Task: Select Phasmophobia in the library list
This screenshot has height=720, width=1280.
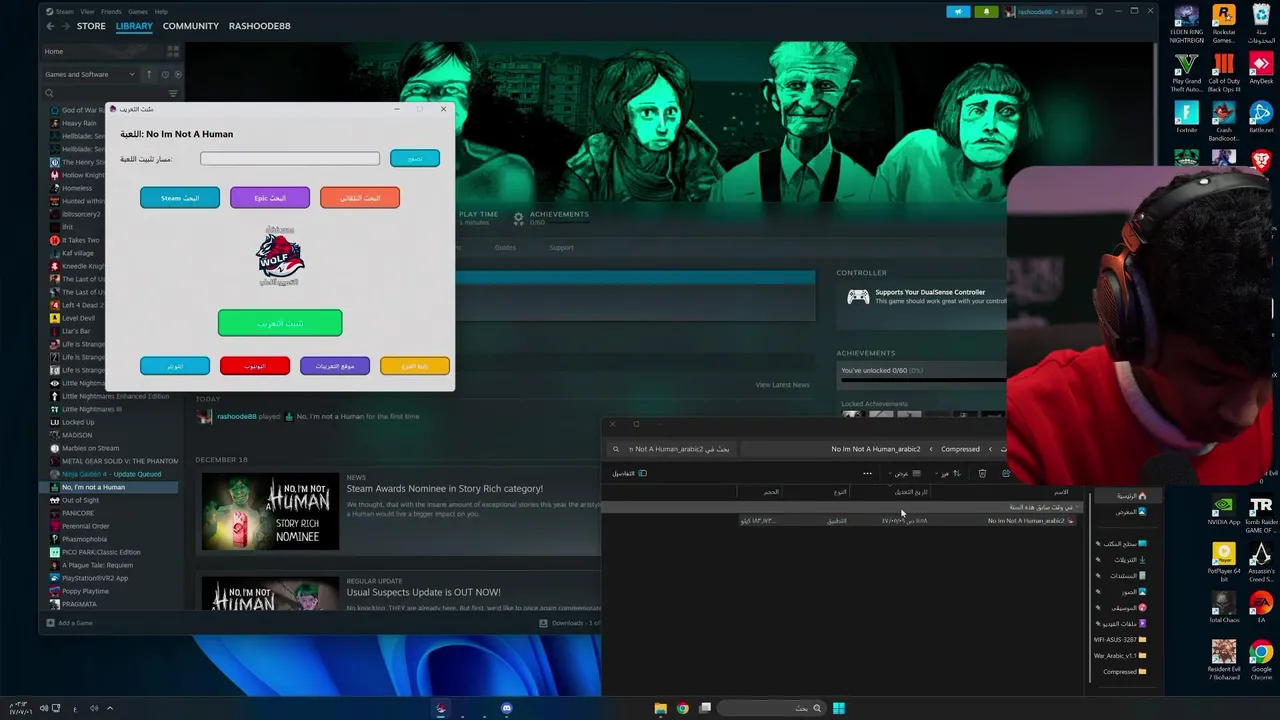Action: [x=84, y=539]
